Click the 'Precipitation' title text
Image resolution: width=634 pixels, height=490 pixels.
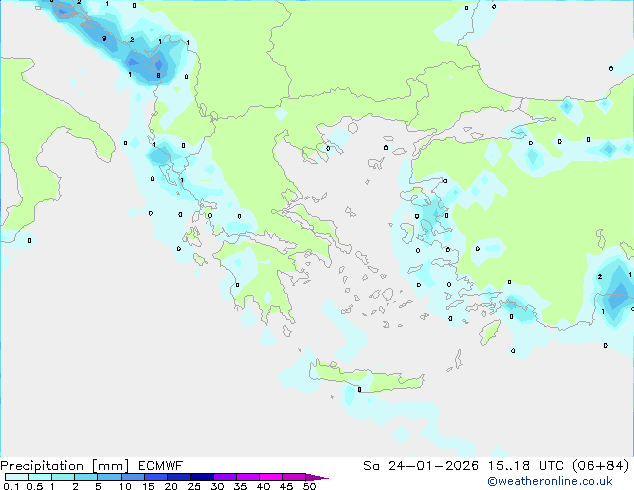42,466
